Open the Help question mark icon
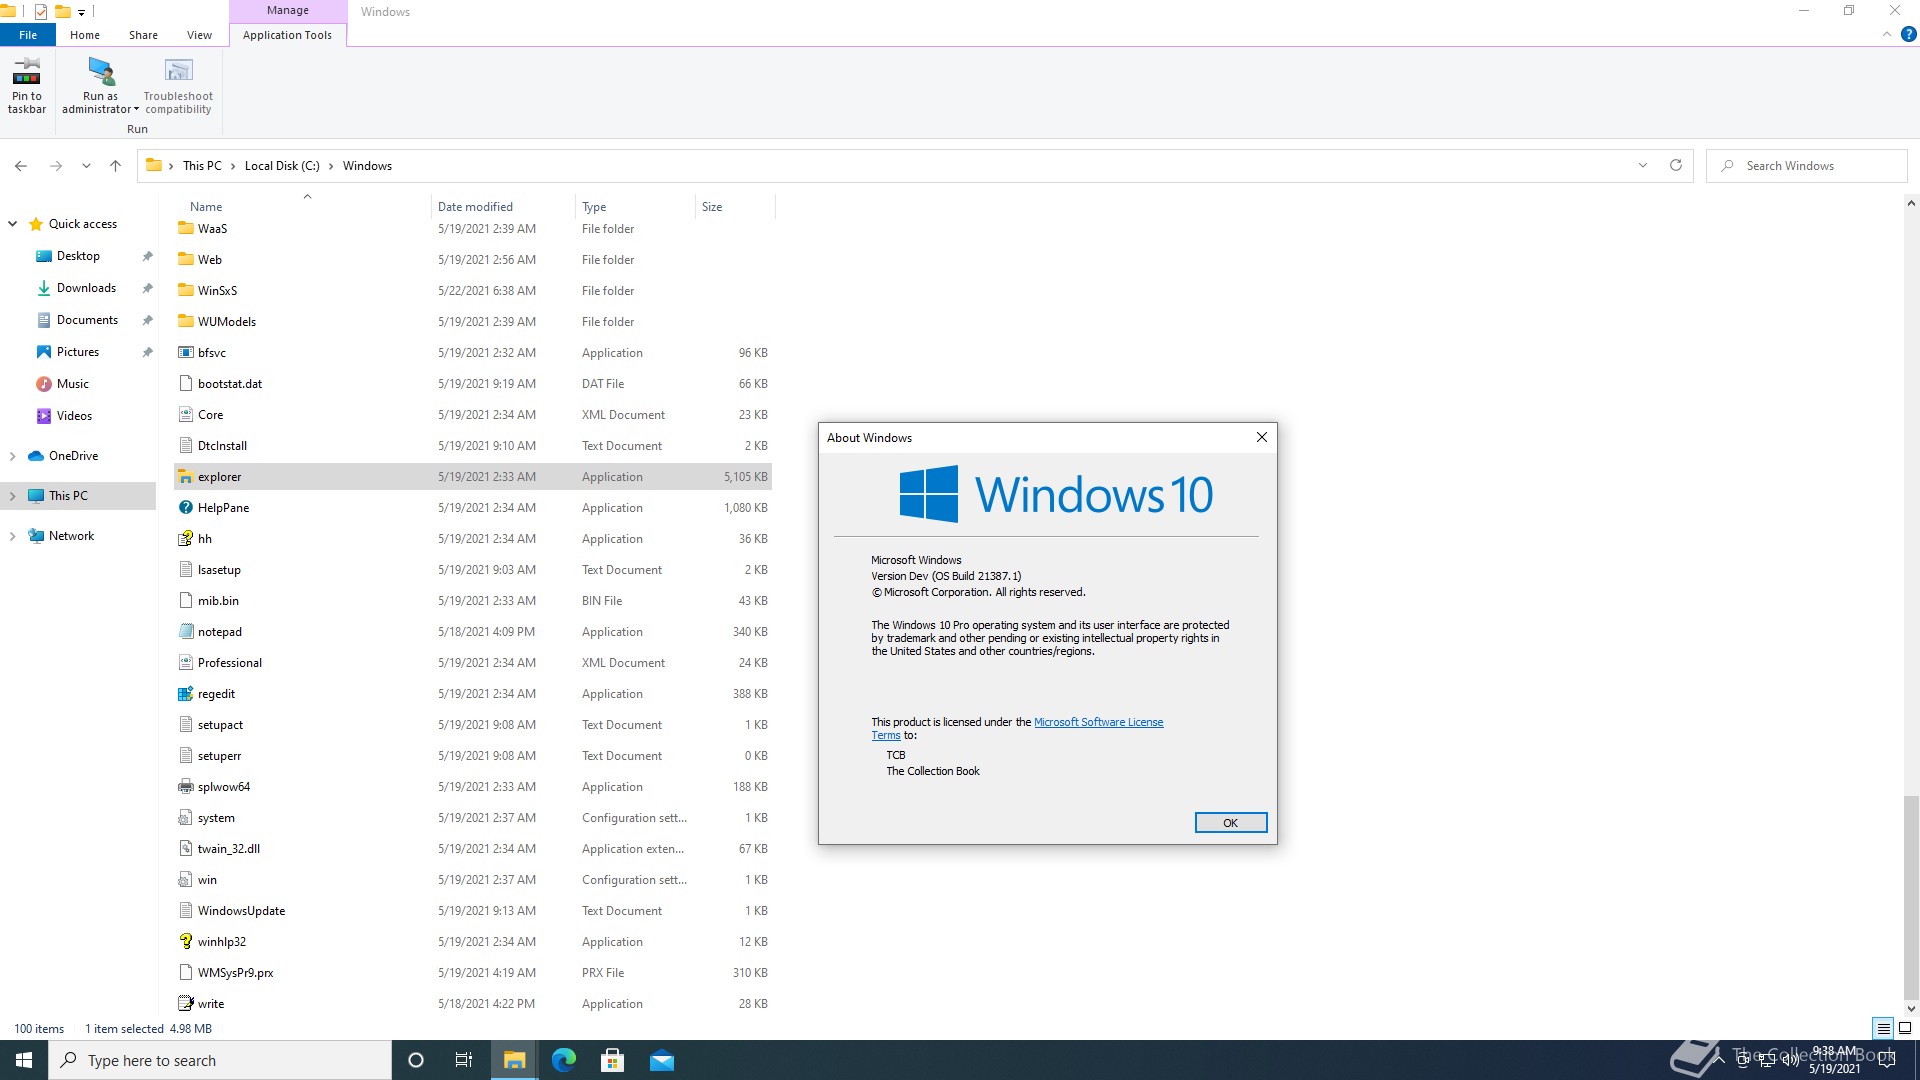1920x1080 pixels. 1908,35
